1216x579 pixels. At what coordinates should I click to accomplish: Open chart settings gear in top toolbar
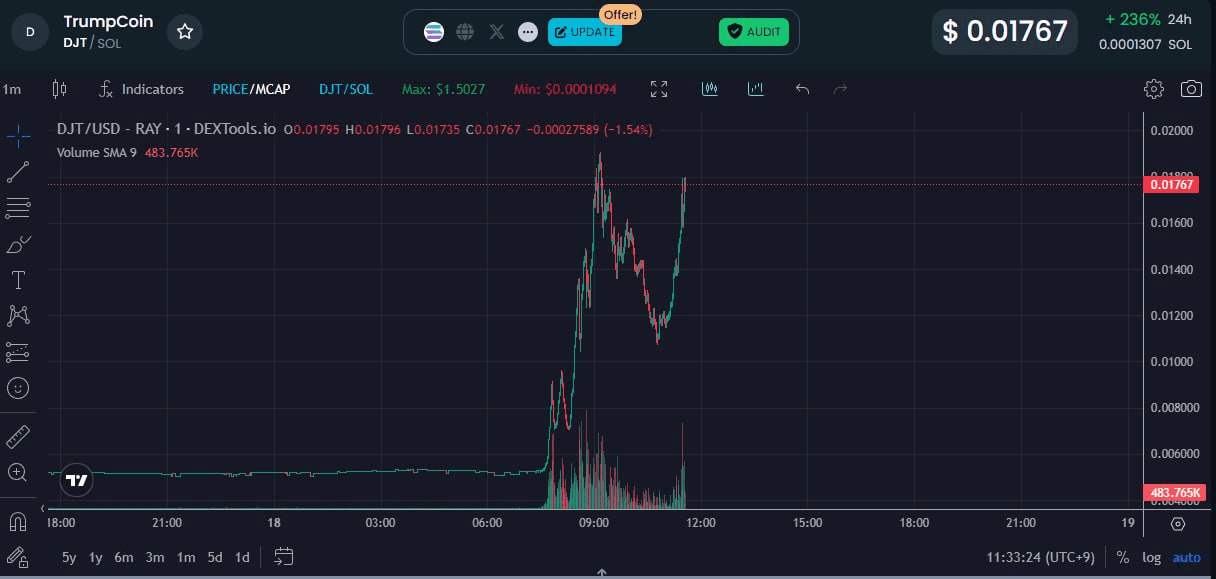tap(1154, 89)
